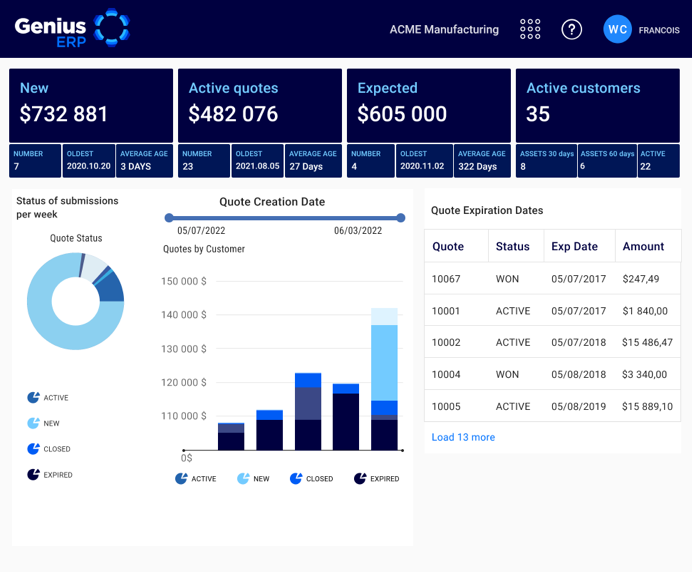Click OLDEST 2021.08.05 tile
The image size is (692, 572).
pos(257,161)
